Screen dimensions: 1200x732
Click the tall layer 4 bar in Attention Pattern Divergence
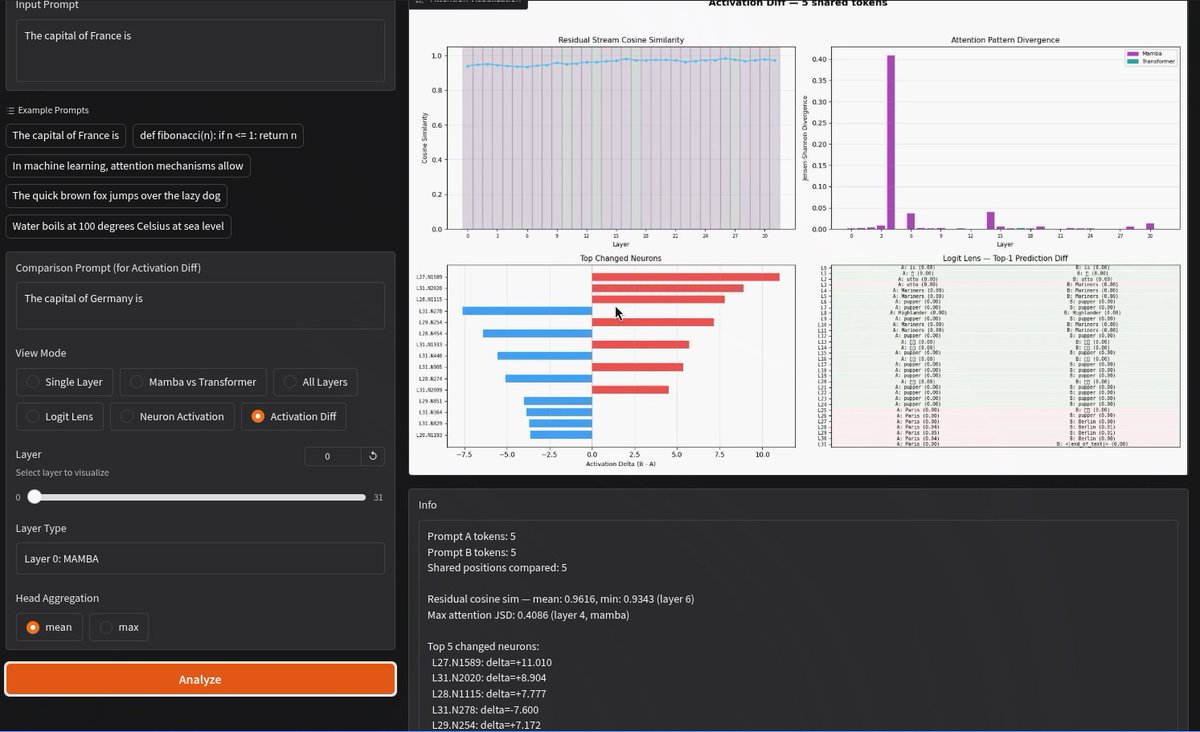(890, 142)
